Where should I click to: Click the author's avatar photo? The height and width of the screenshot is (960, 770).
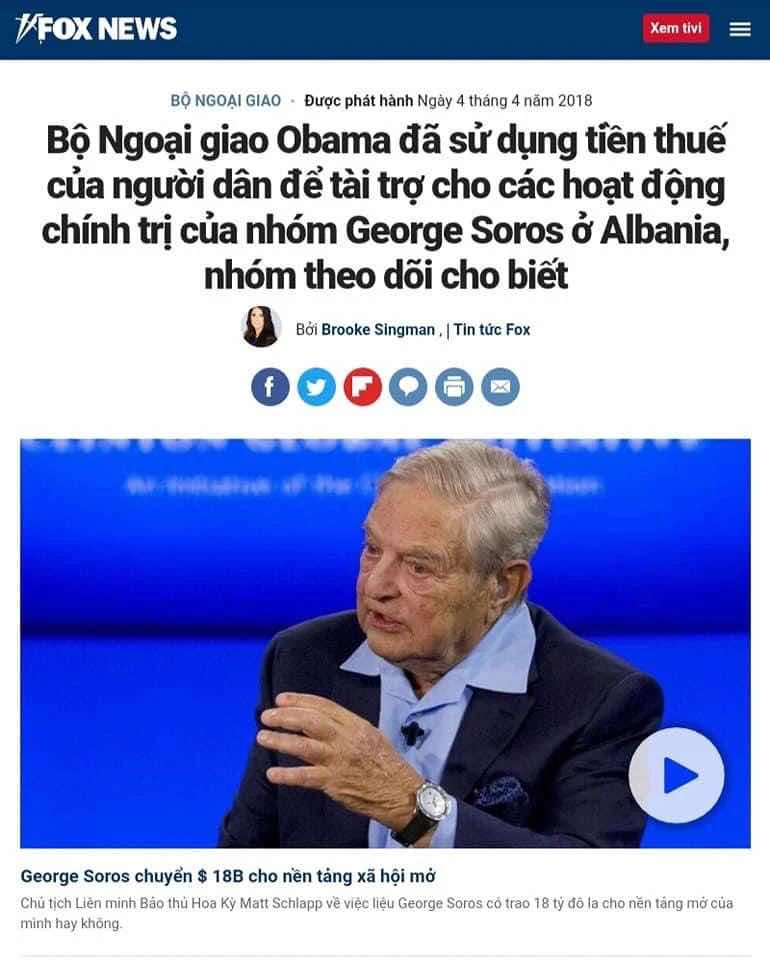click(x=261, y=327)
